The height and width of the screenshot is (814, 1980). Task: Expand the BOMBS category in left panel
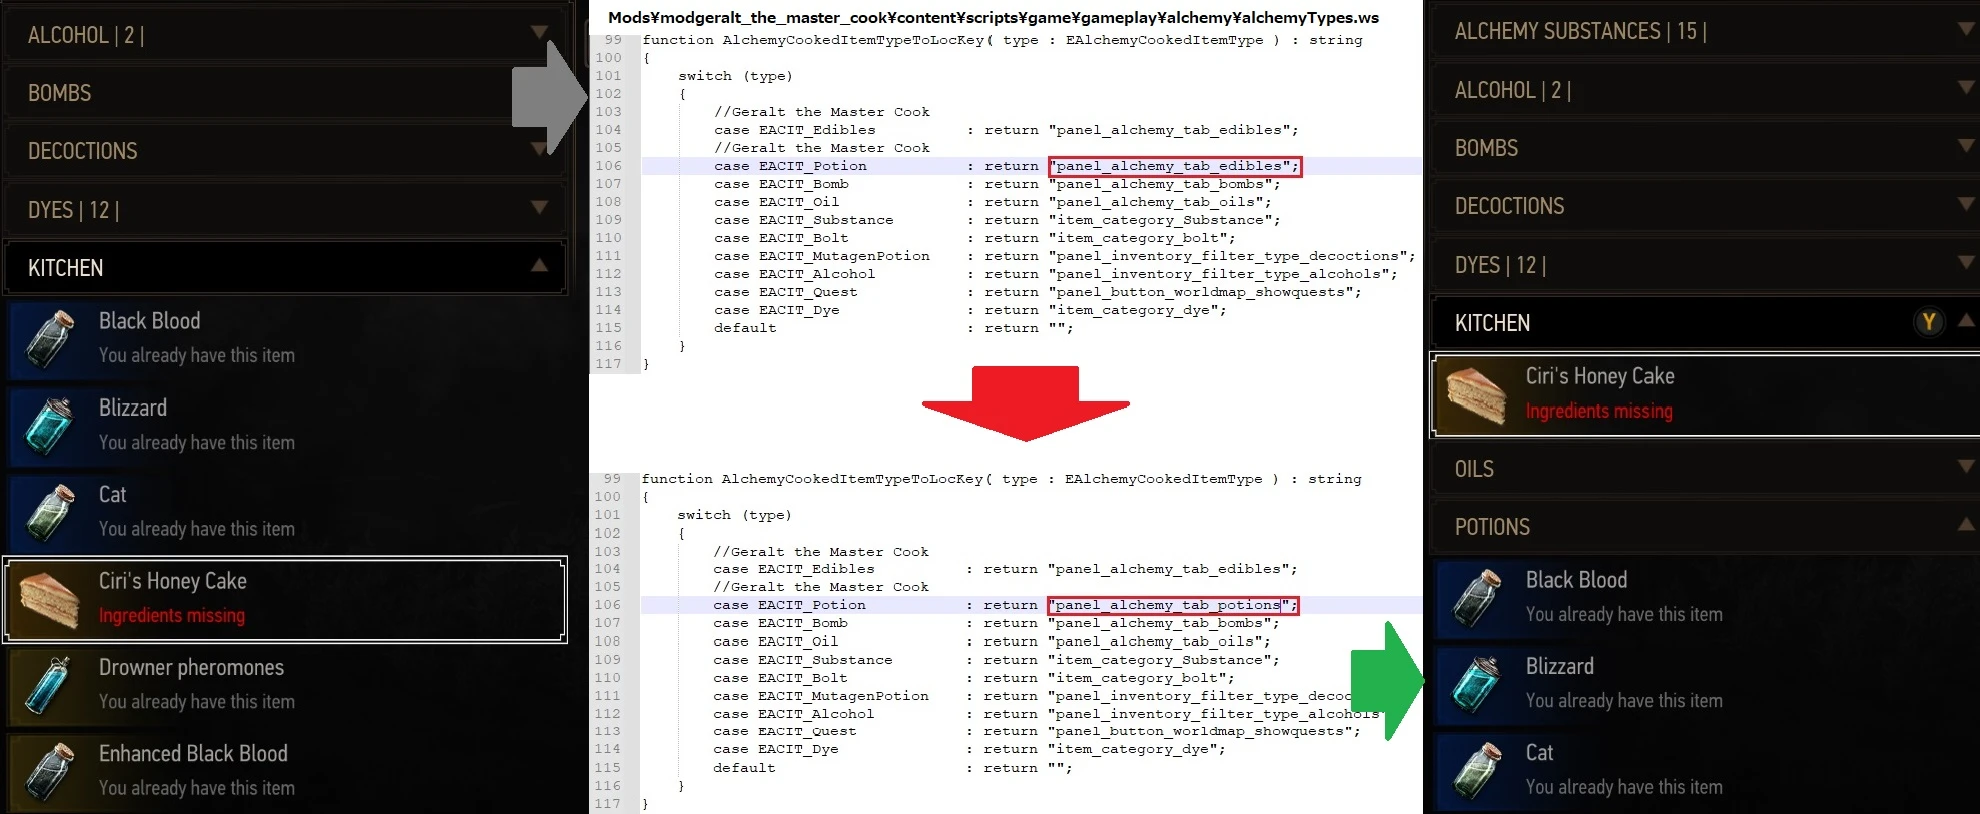[286, 93]
